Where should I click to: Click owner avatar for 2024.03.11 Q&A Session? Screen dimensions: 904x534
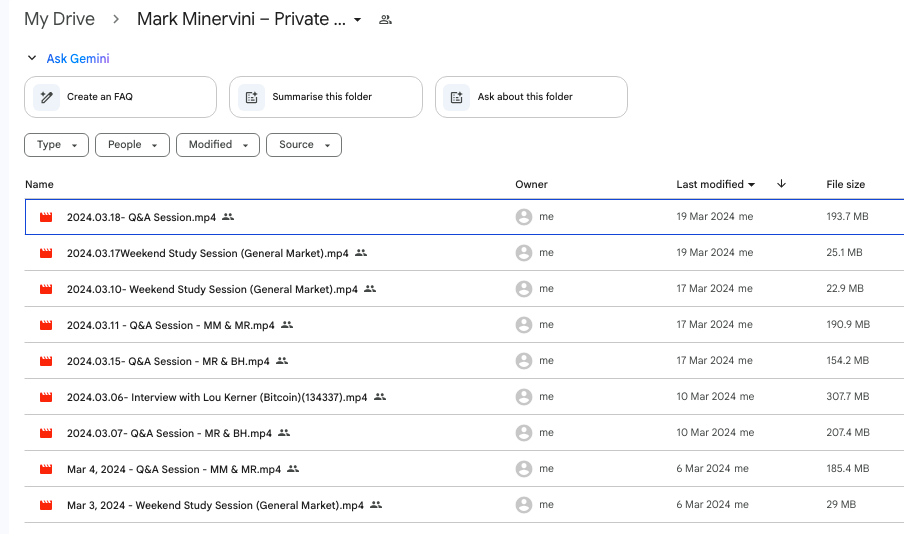point(523,325)
